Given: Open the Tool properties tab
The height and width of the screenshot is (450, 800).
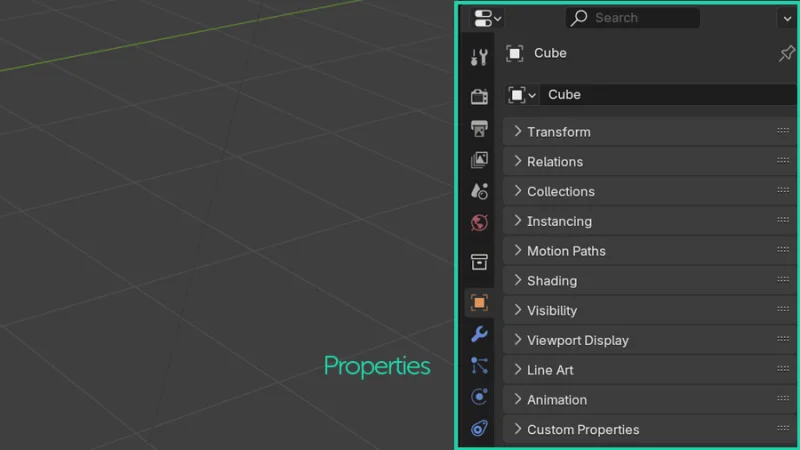Looking at the screenshot, I should coord(479,57).
